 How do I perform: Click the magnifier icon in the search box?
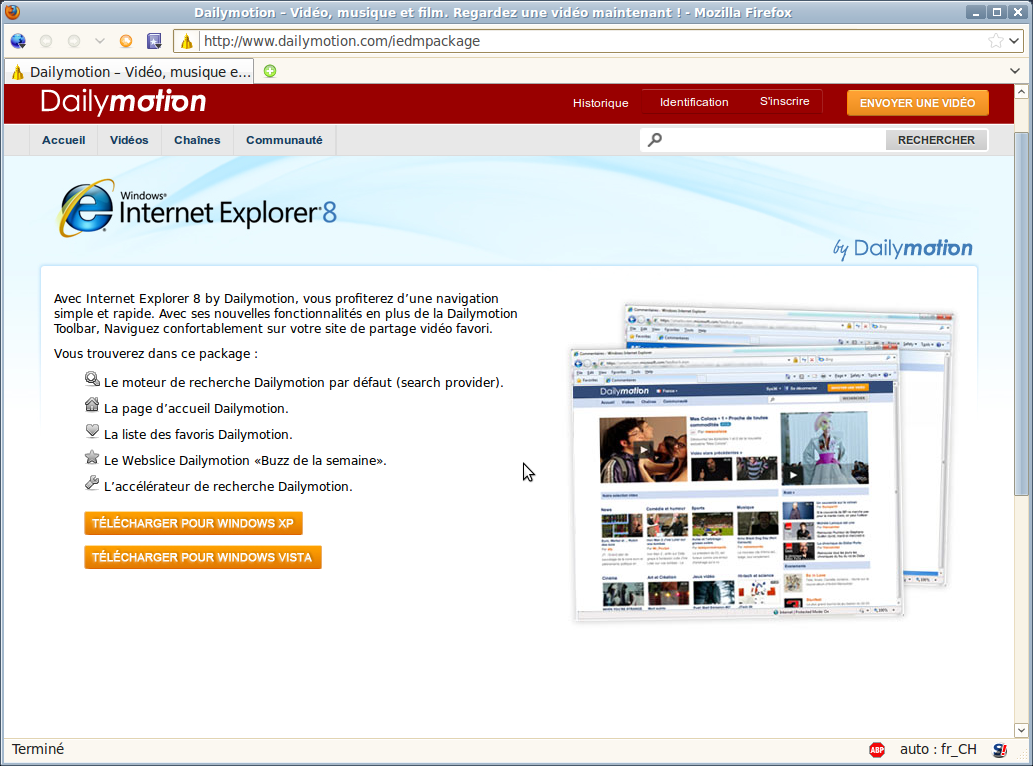[655, 140]
